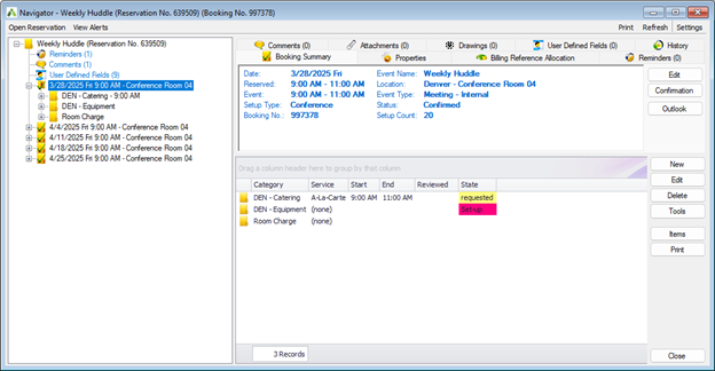The width and height of the screenshot is (715, 371).
Task: Click the Delete button
Action: [x=677, y=196]
